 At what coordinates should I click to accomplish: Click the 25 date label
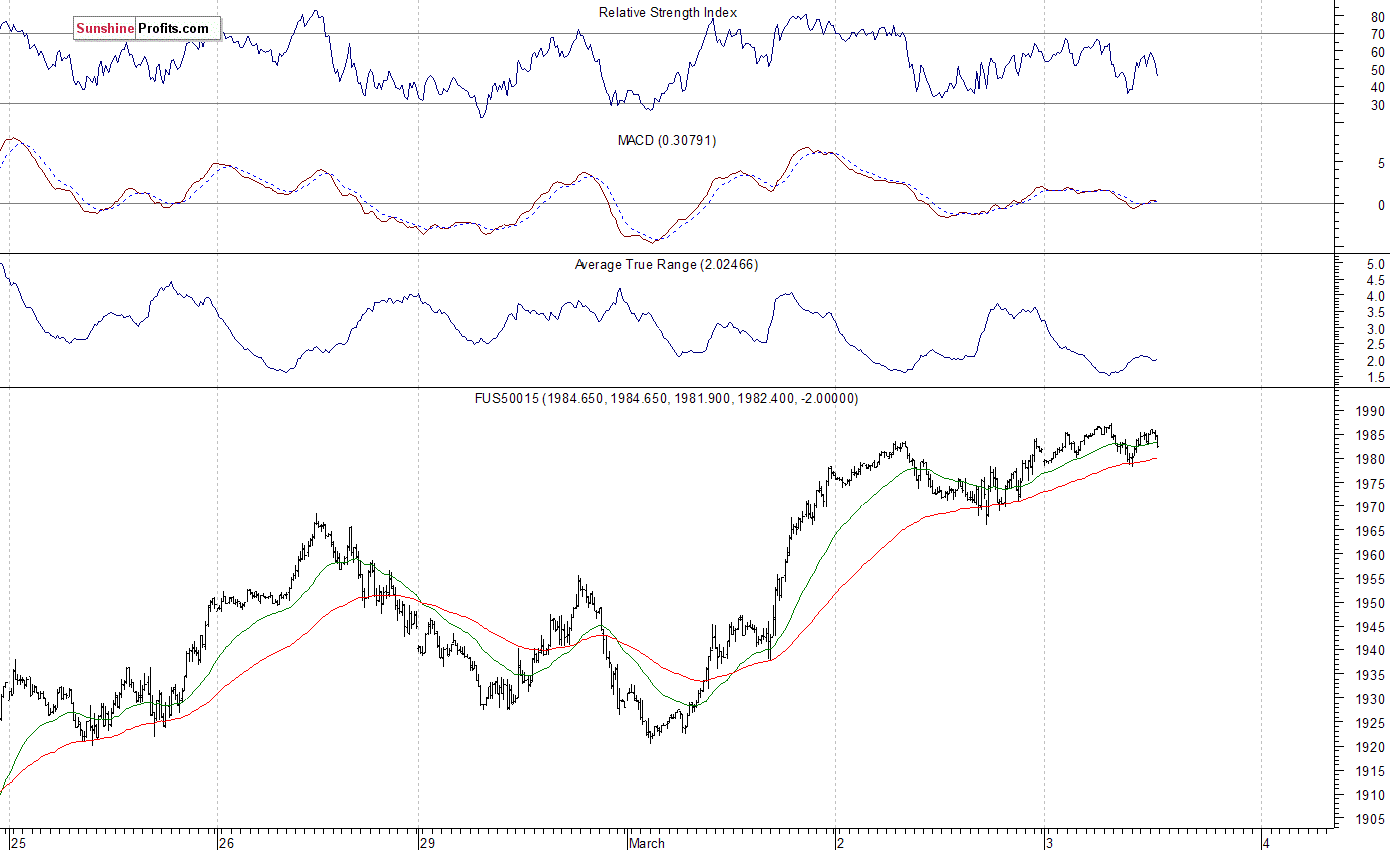pos(20,842)
